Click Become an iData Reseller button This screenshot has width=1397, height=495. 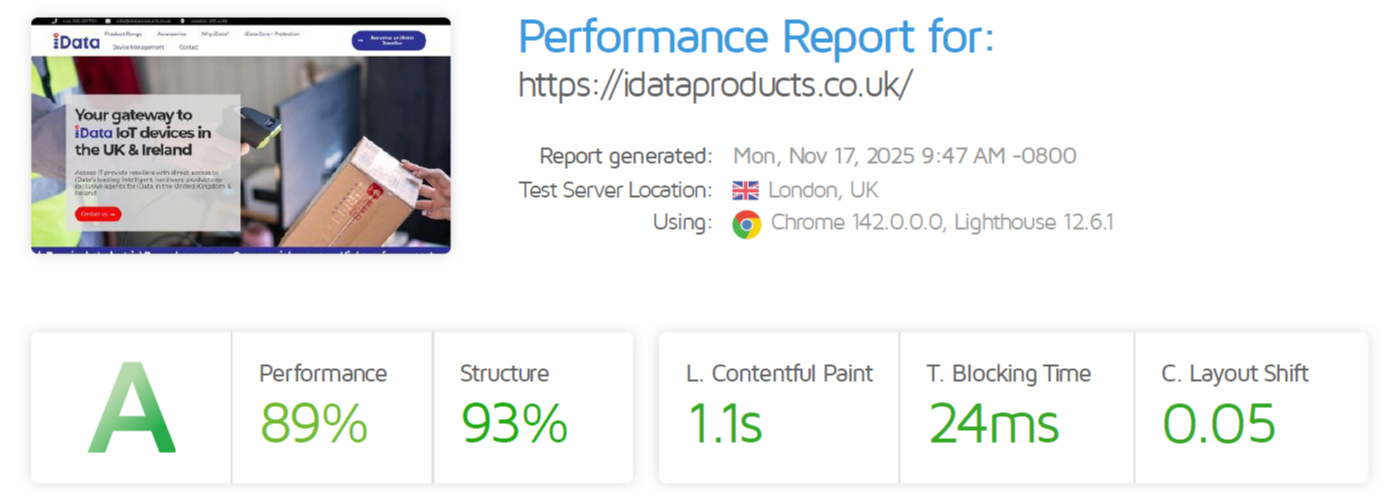click(x=392, y=41)
